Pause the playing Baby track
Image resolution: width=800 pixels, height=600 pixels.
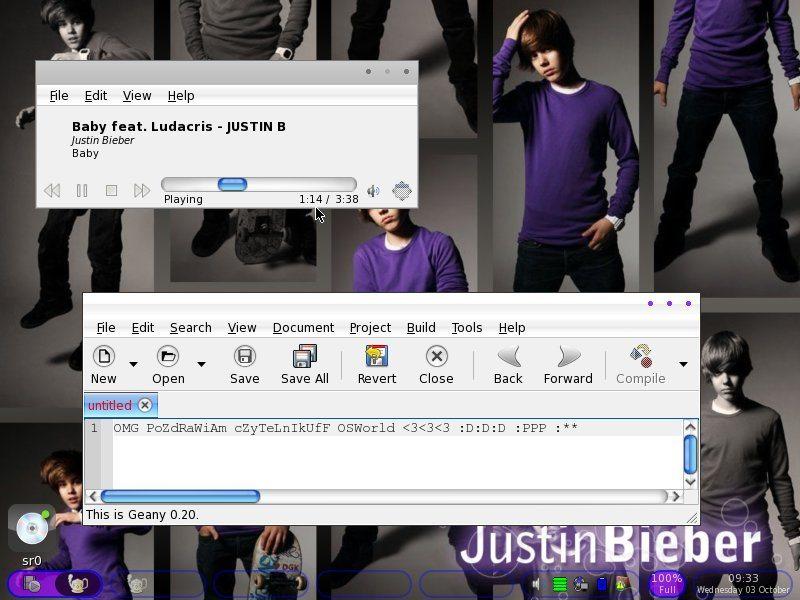coord(82,190)
